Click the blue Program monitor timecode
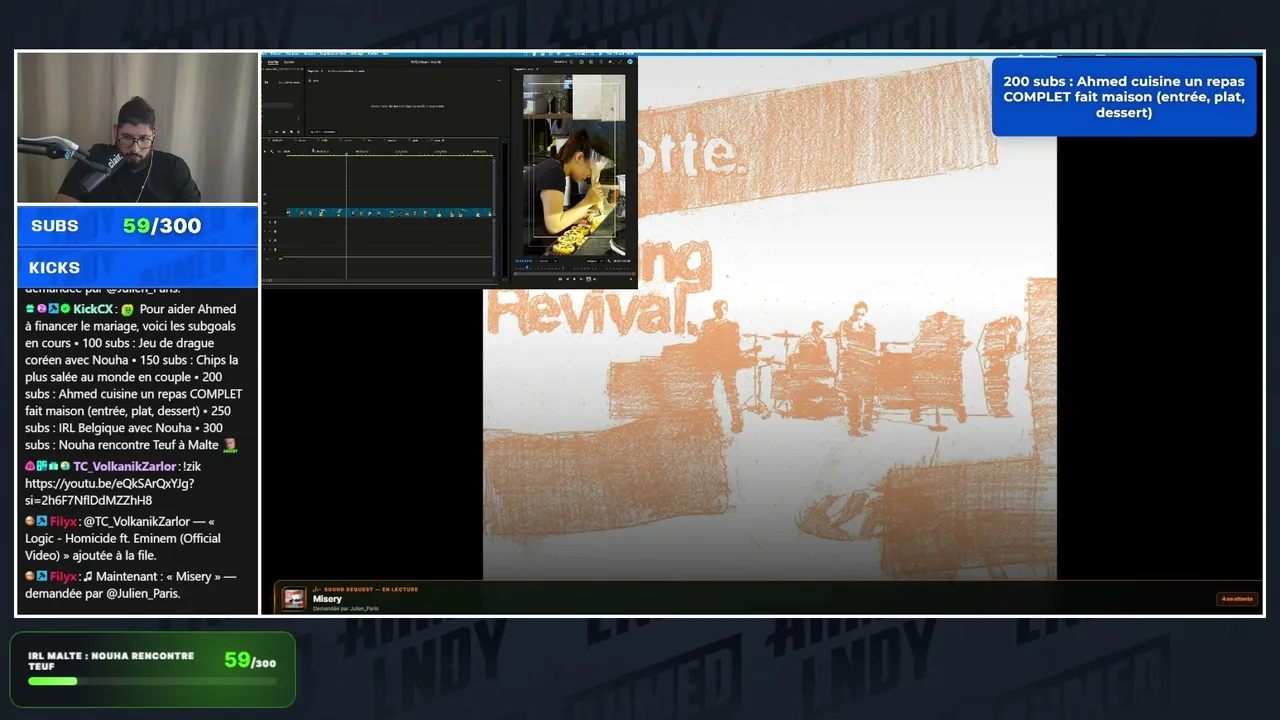 click(x=522, y=260)
